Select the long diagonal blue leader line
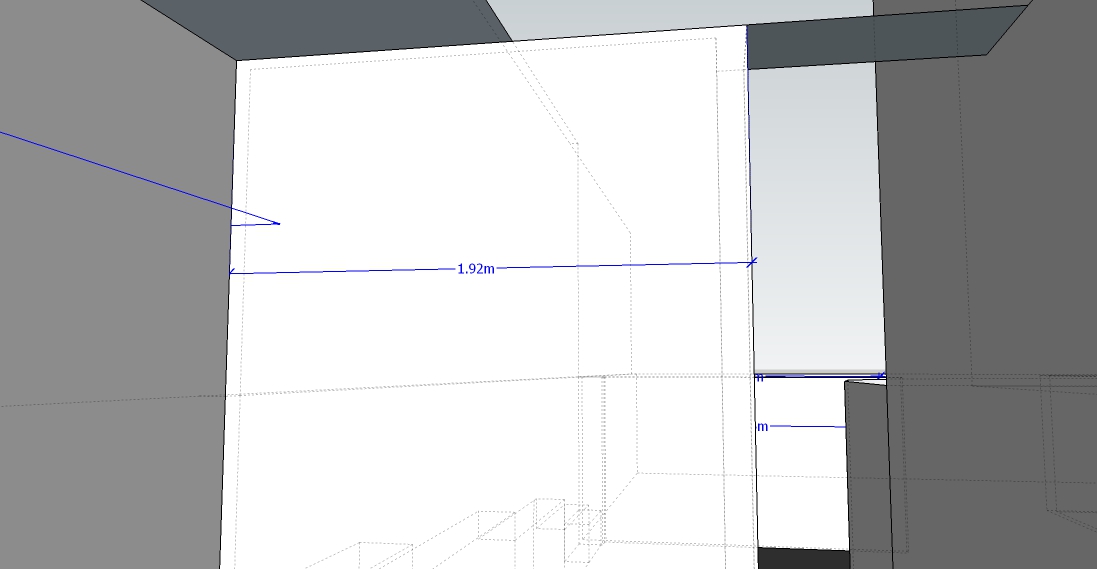Screen dimensions: 1097x569 pyautogui.click(x=130, y=175)
